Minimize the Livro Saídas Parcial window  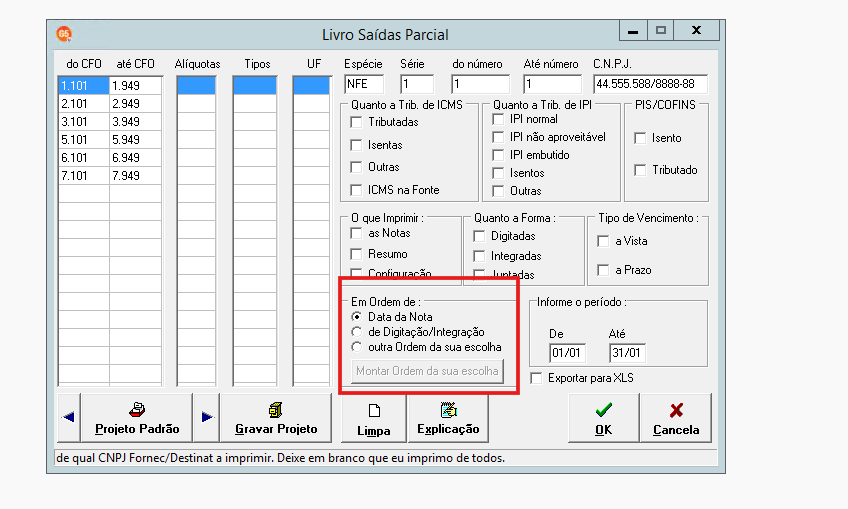coord(633,31)
